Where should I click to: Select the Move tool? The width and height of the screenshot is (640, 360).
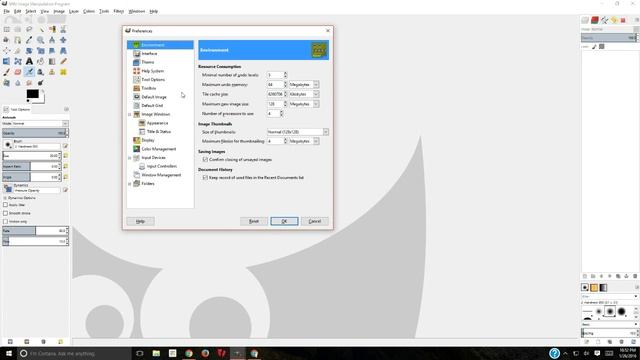(x=63, y=40)
